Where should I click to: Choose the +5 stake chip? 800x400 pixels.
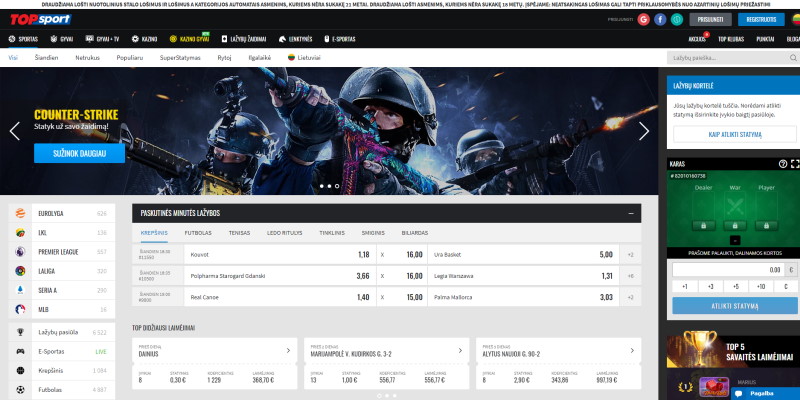click(737, 286)
